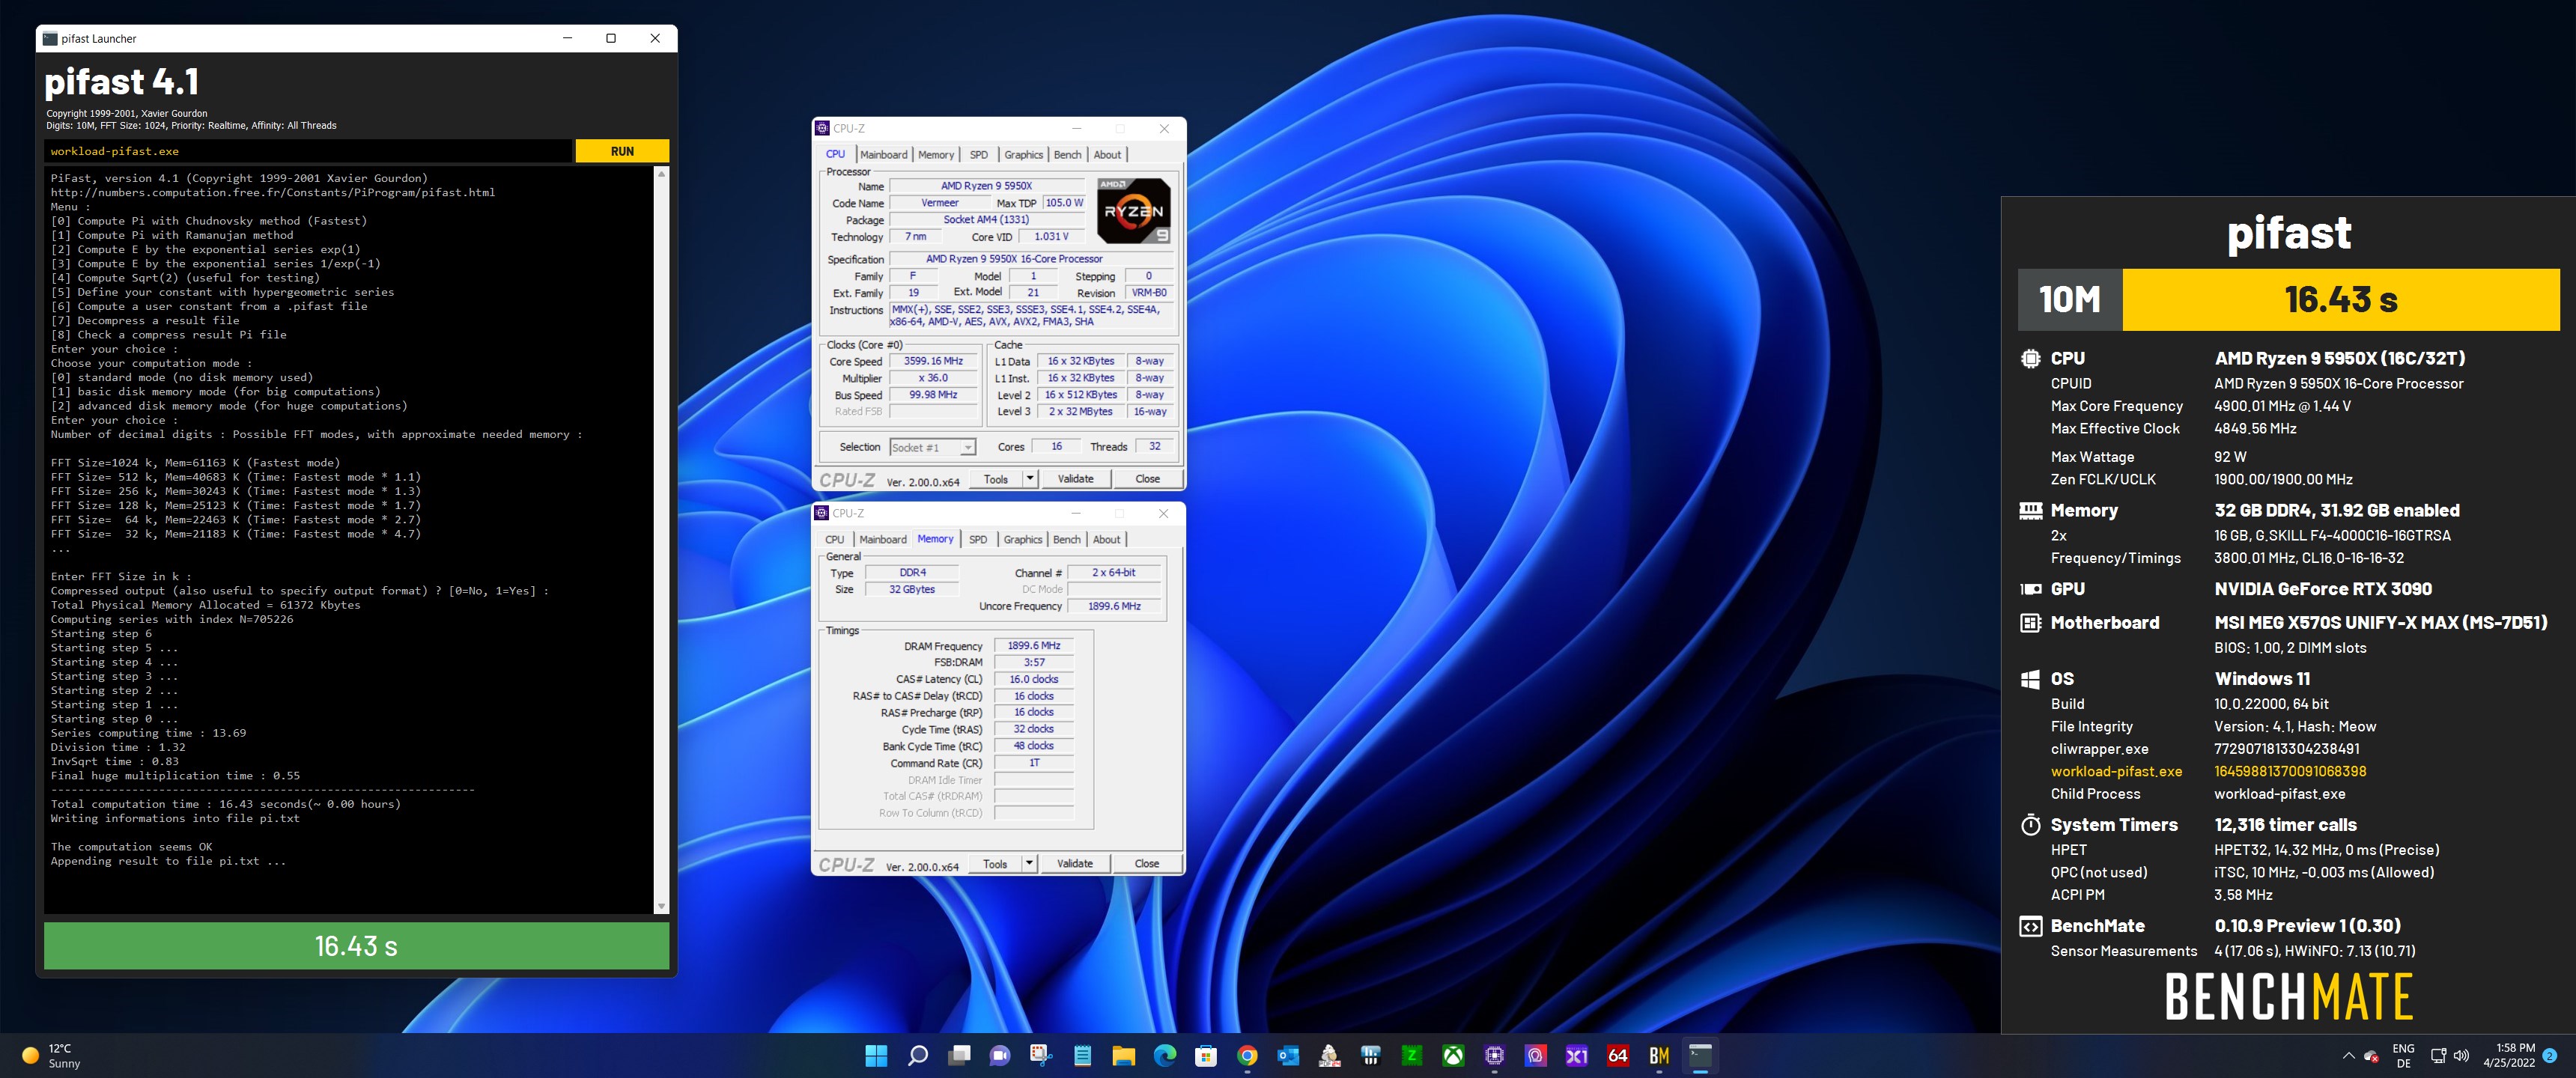2576x1078 pixels.
Task: Click the CPU chip icon in BenchMate panel
Action: [x=2030, y=358]
